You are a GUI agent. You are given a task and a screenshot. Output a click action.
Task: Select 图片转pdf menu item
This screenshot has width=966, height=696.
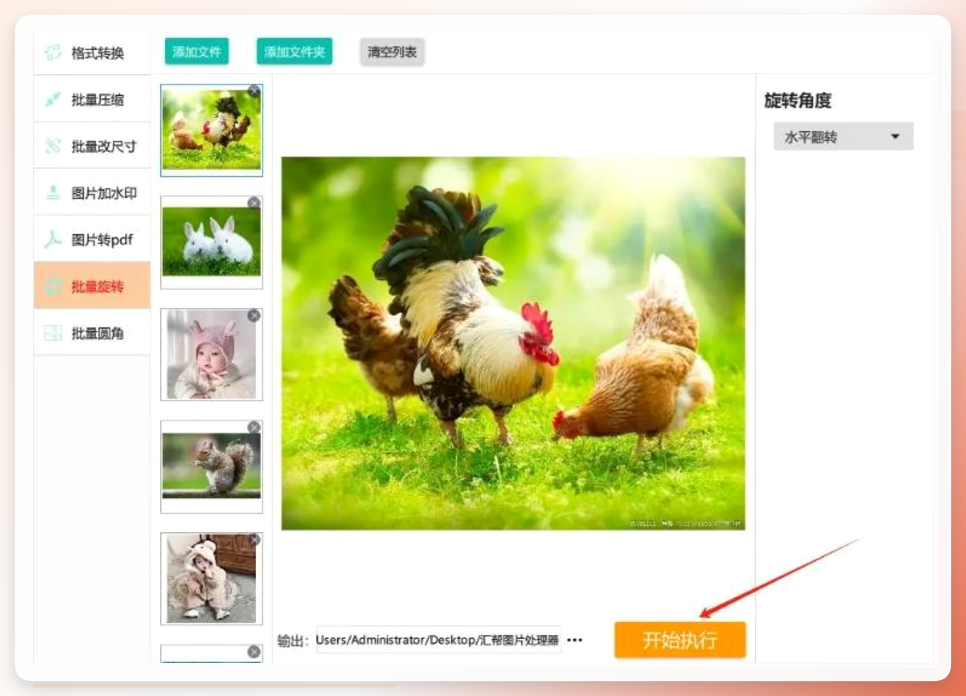[92, 239]
